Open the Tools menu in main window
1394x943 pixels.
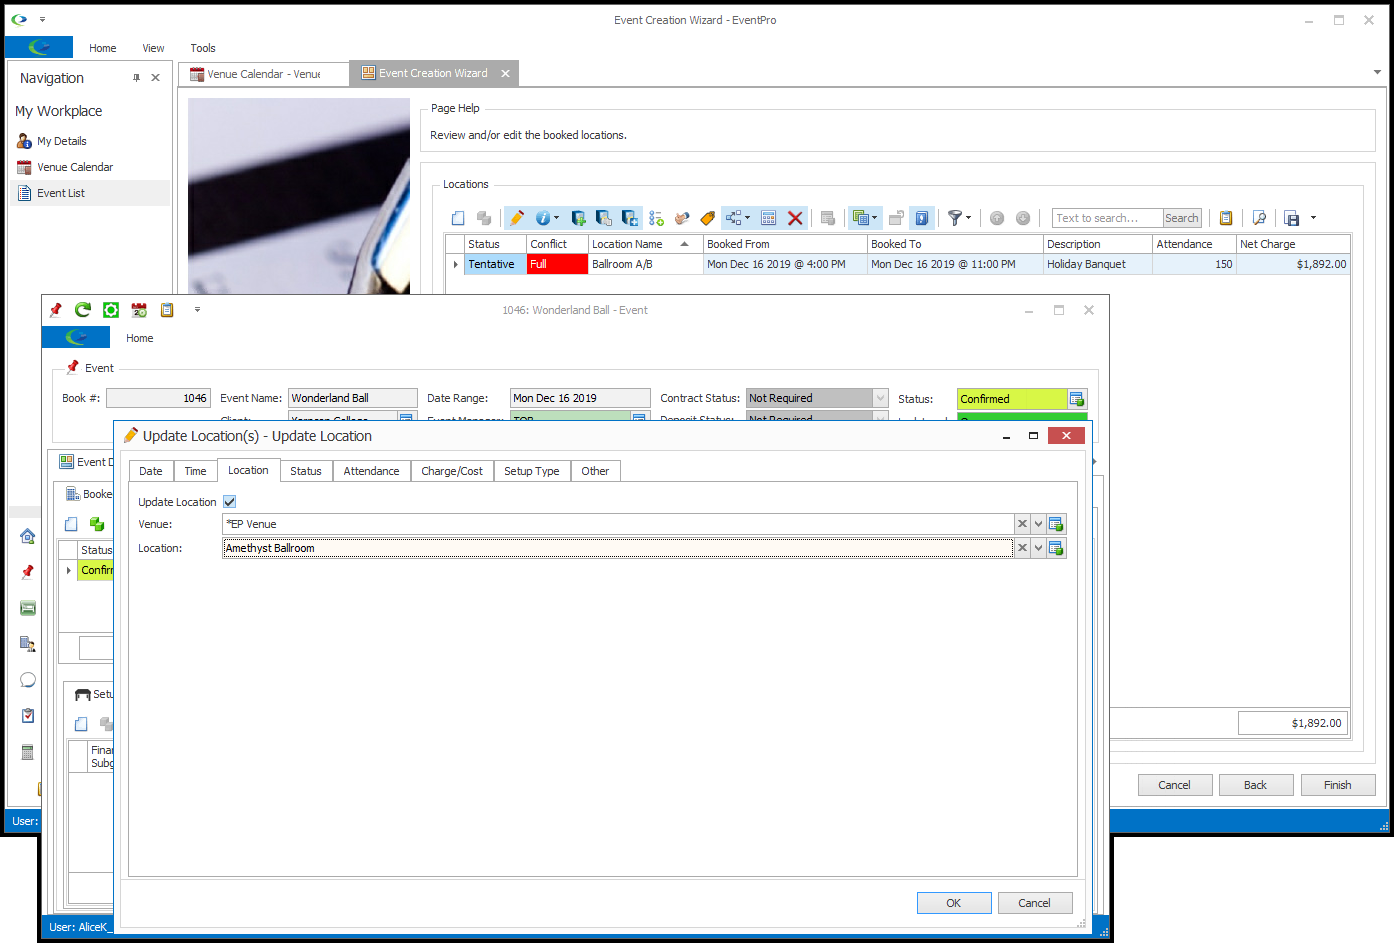[x=203, y=48]
